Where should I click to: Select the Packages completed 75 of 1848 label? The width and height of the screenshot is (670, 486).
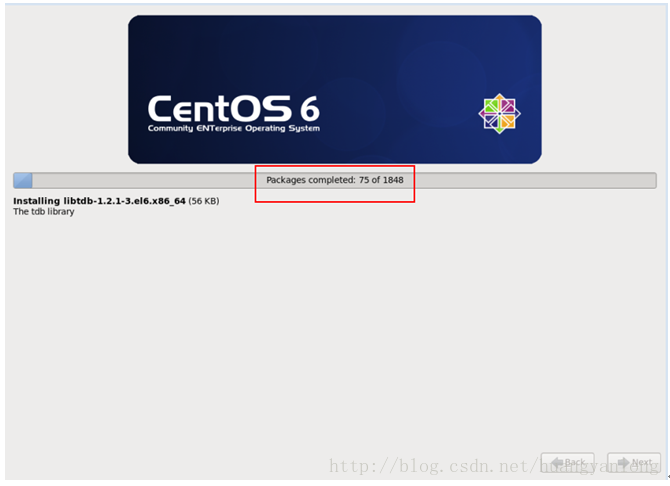tap(335, 180)
